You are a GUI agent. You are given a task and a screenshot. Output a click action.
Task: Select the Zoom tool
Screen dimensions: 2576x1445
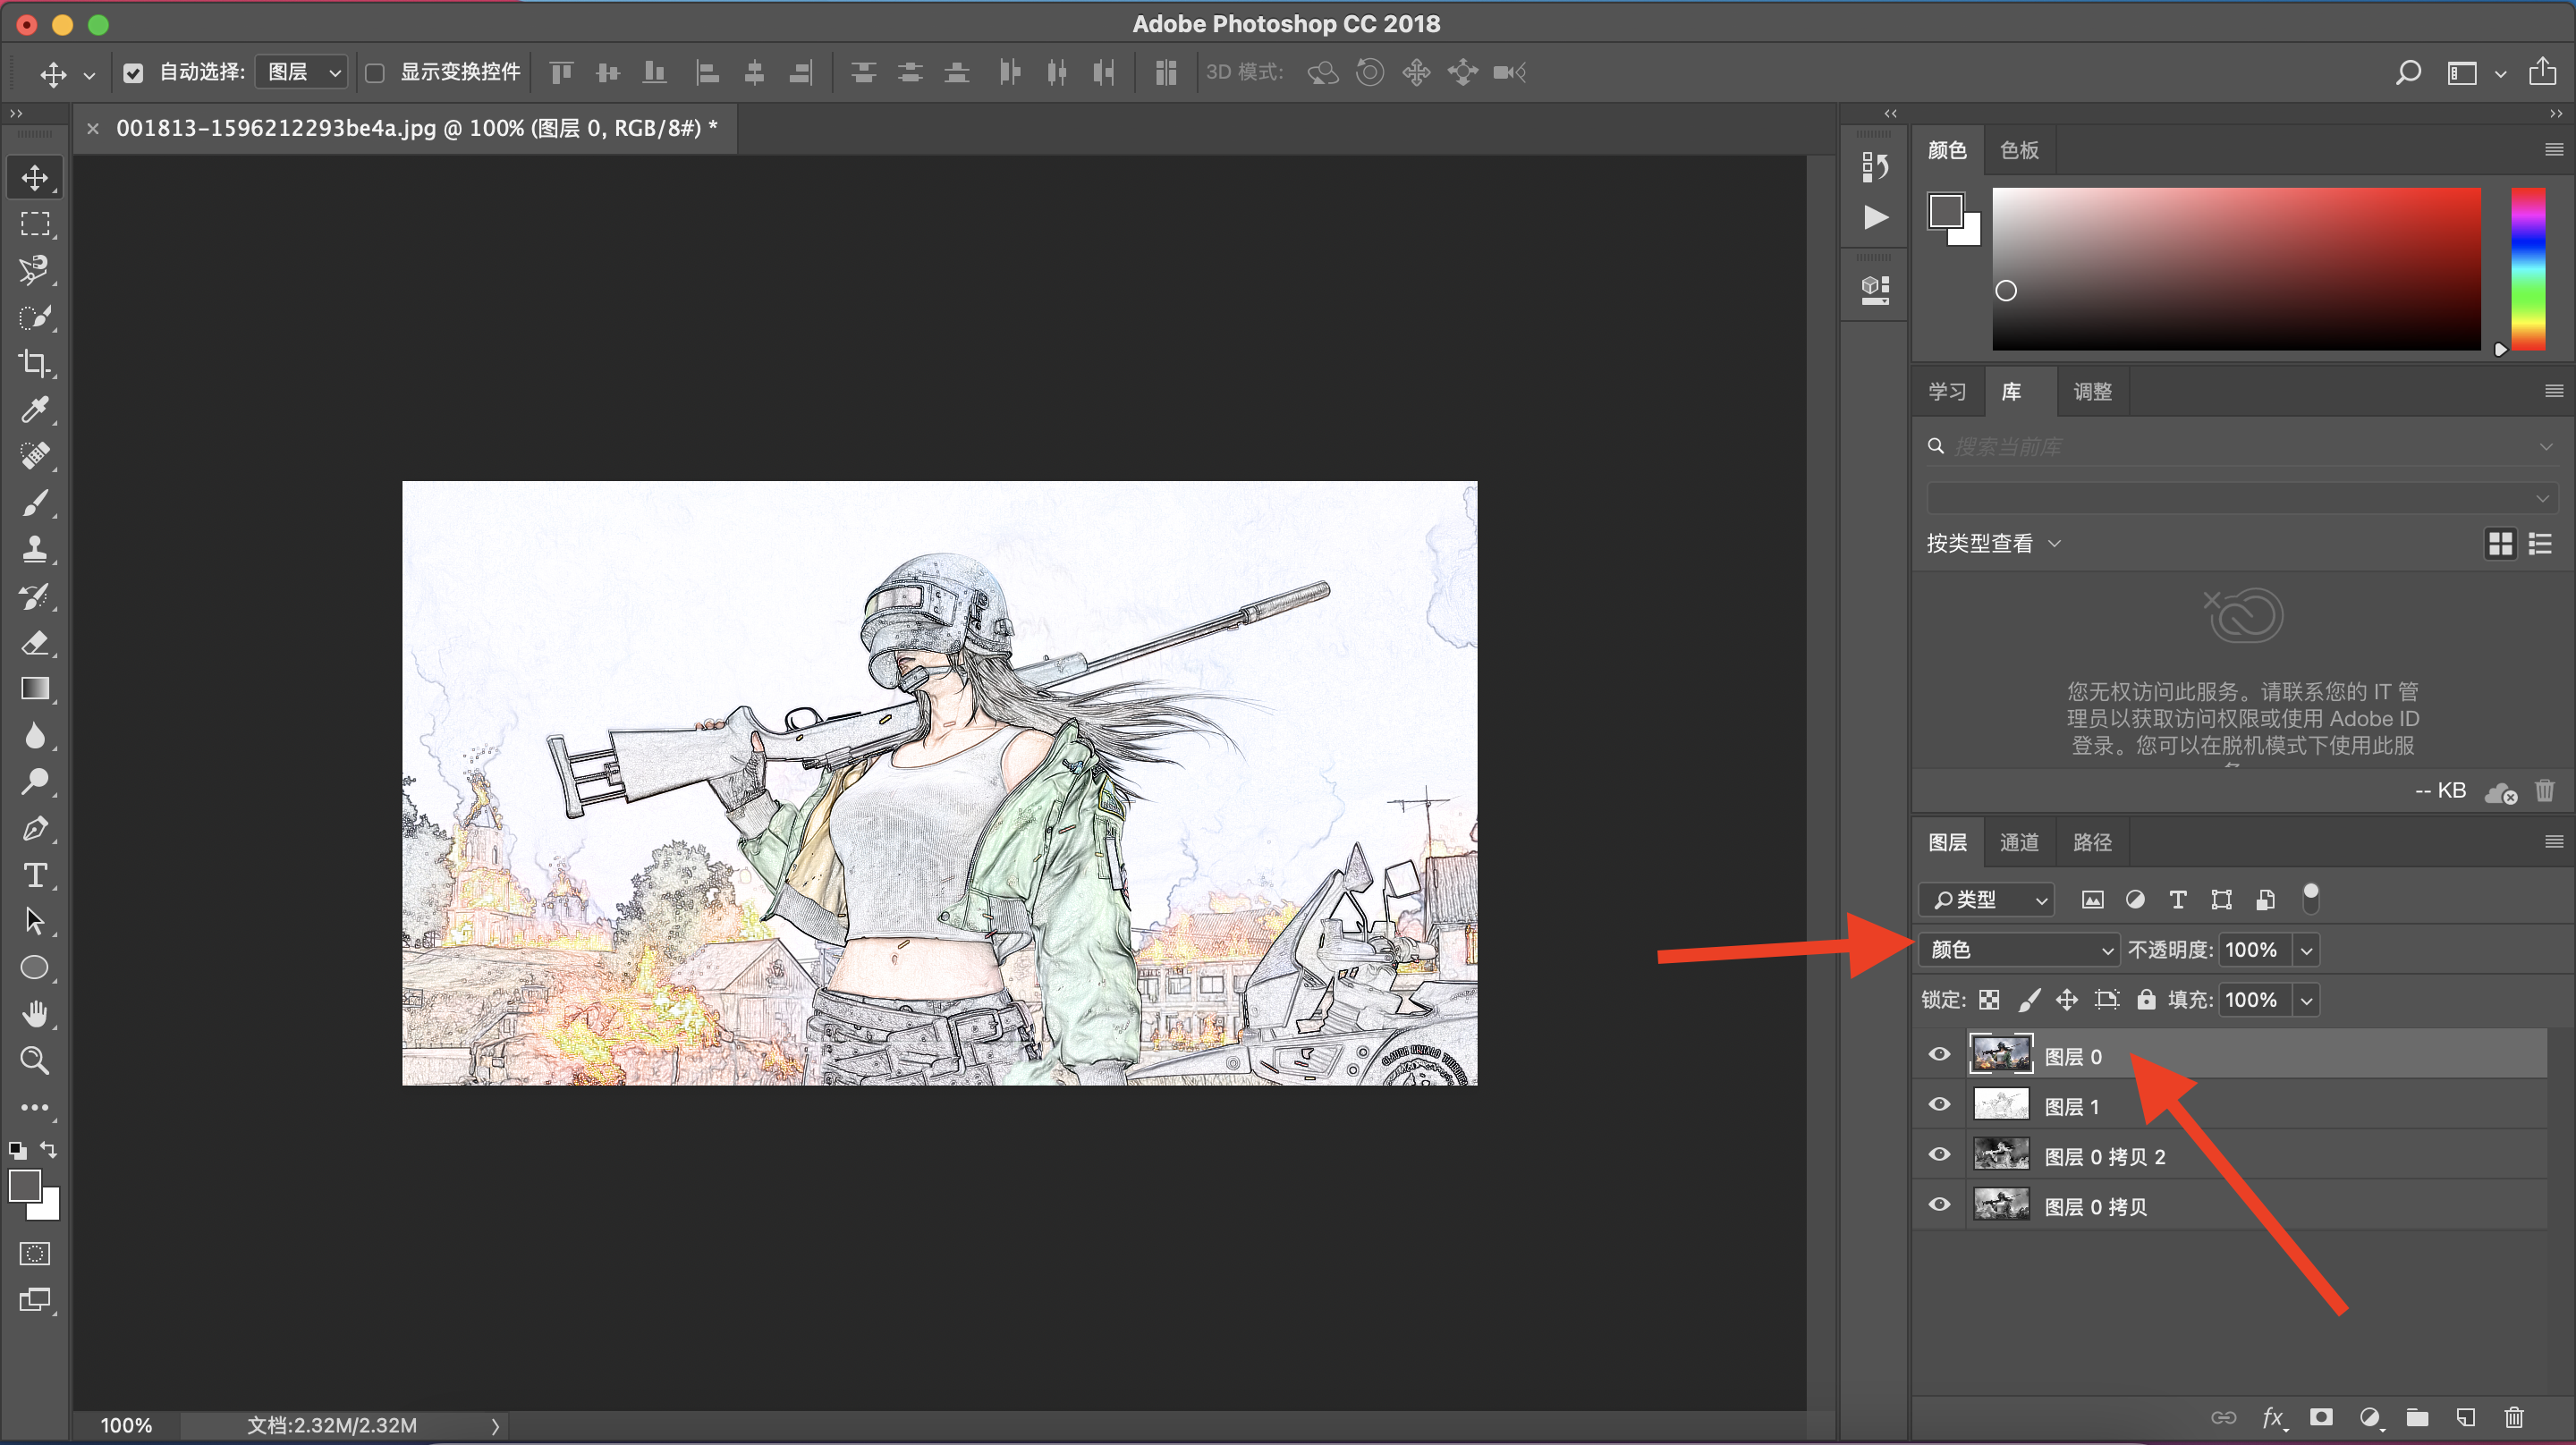pos(35,1060)
